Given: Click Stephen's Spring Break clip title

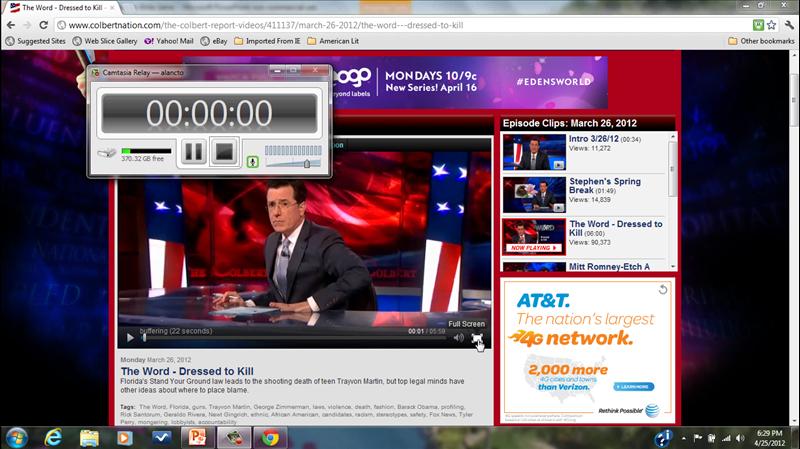Looking at the screenshot, I should (x=605, y=186).
